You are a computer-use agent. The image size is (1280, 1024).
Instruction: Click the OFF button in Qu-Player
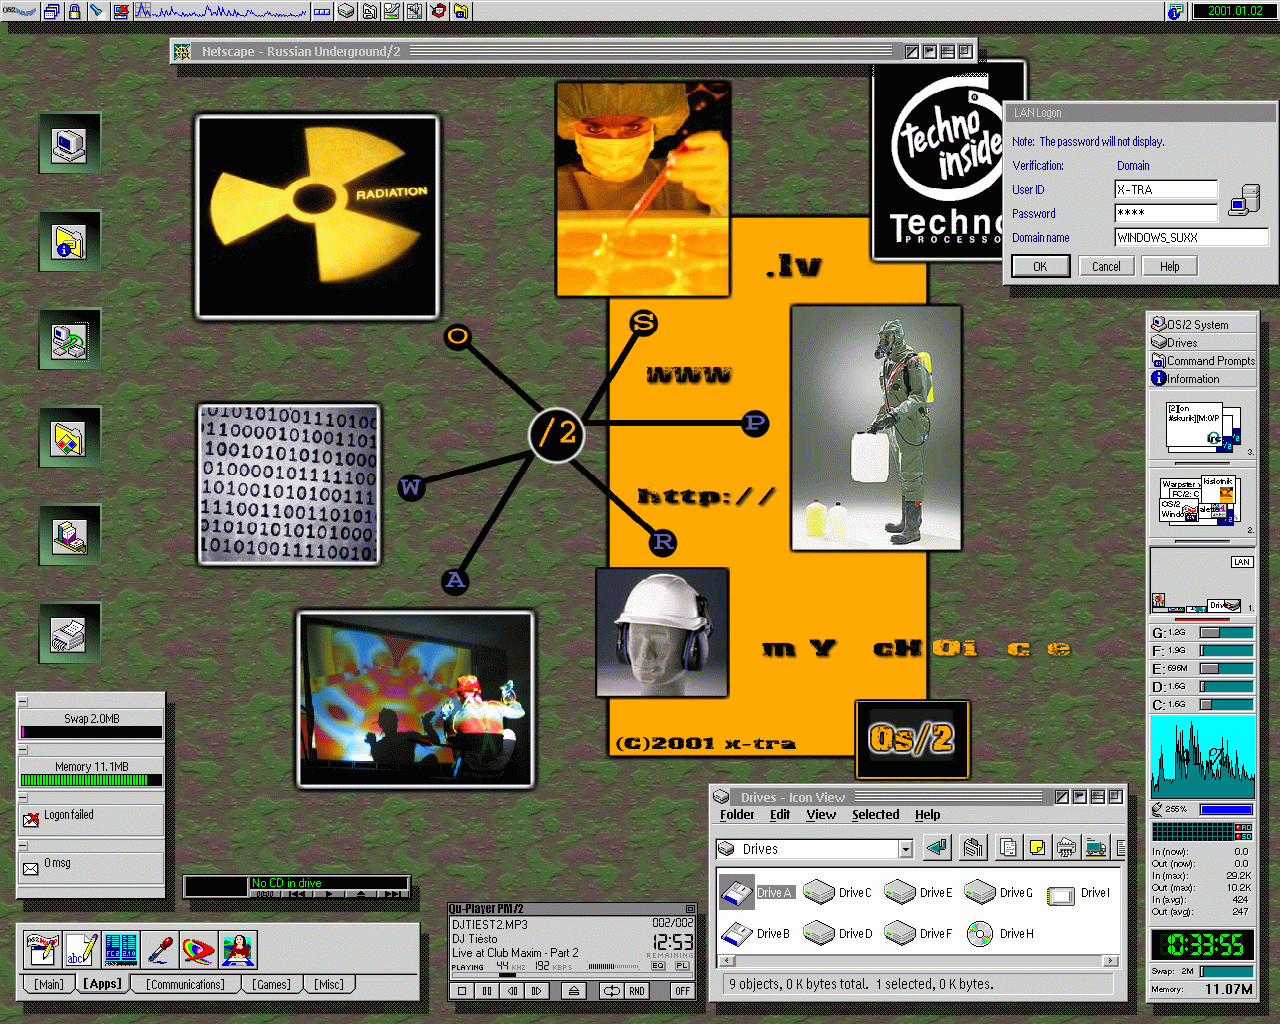click(x=682, y=991)
